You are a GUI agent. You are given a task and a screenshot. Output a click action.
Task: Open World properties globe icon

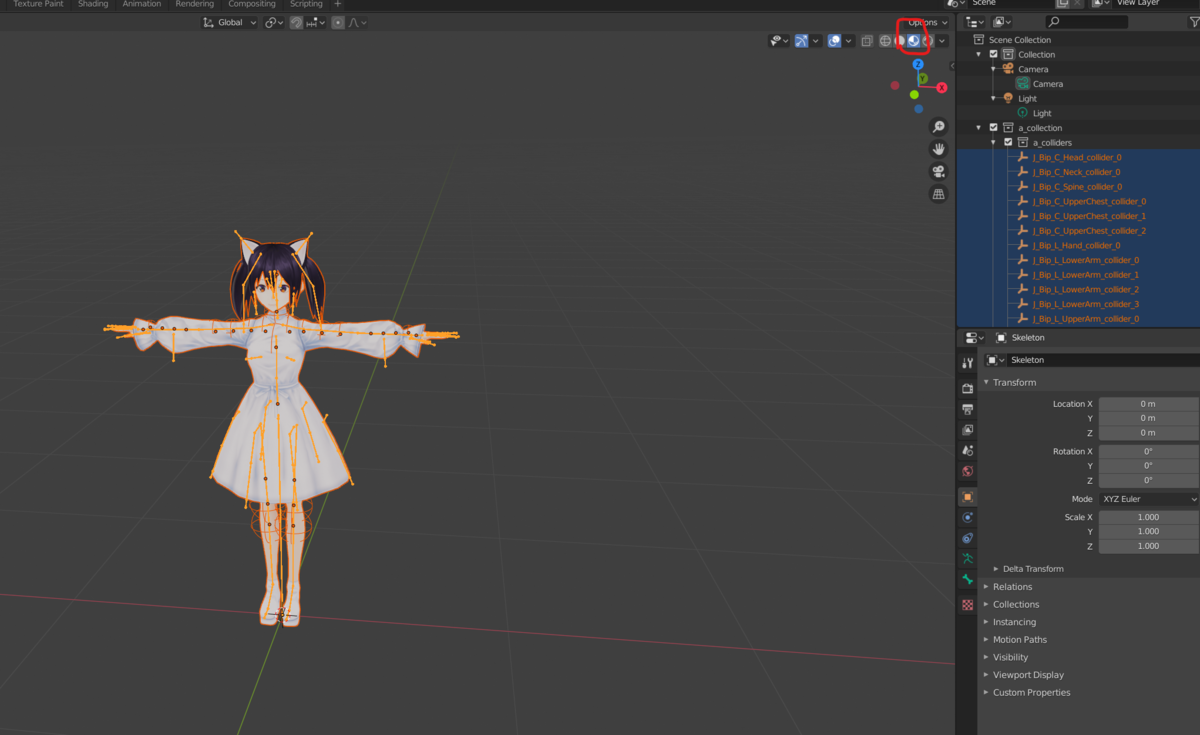[967, 471]
